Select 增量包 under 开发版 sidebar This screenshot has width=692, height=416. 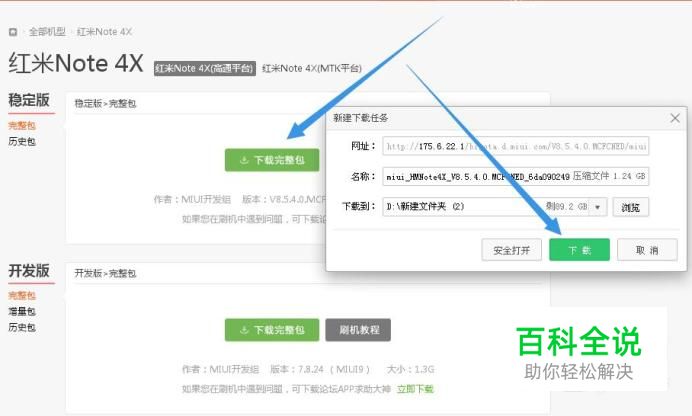(22, 311)
